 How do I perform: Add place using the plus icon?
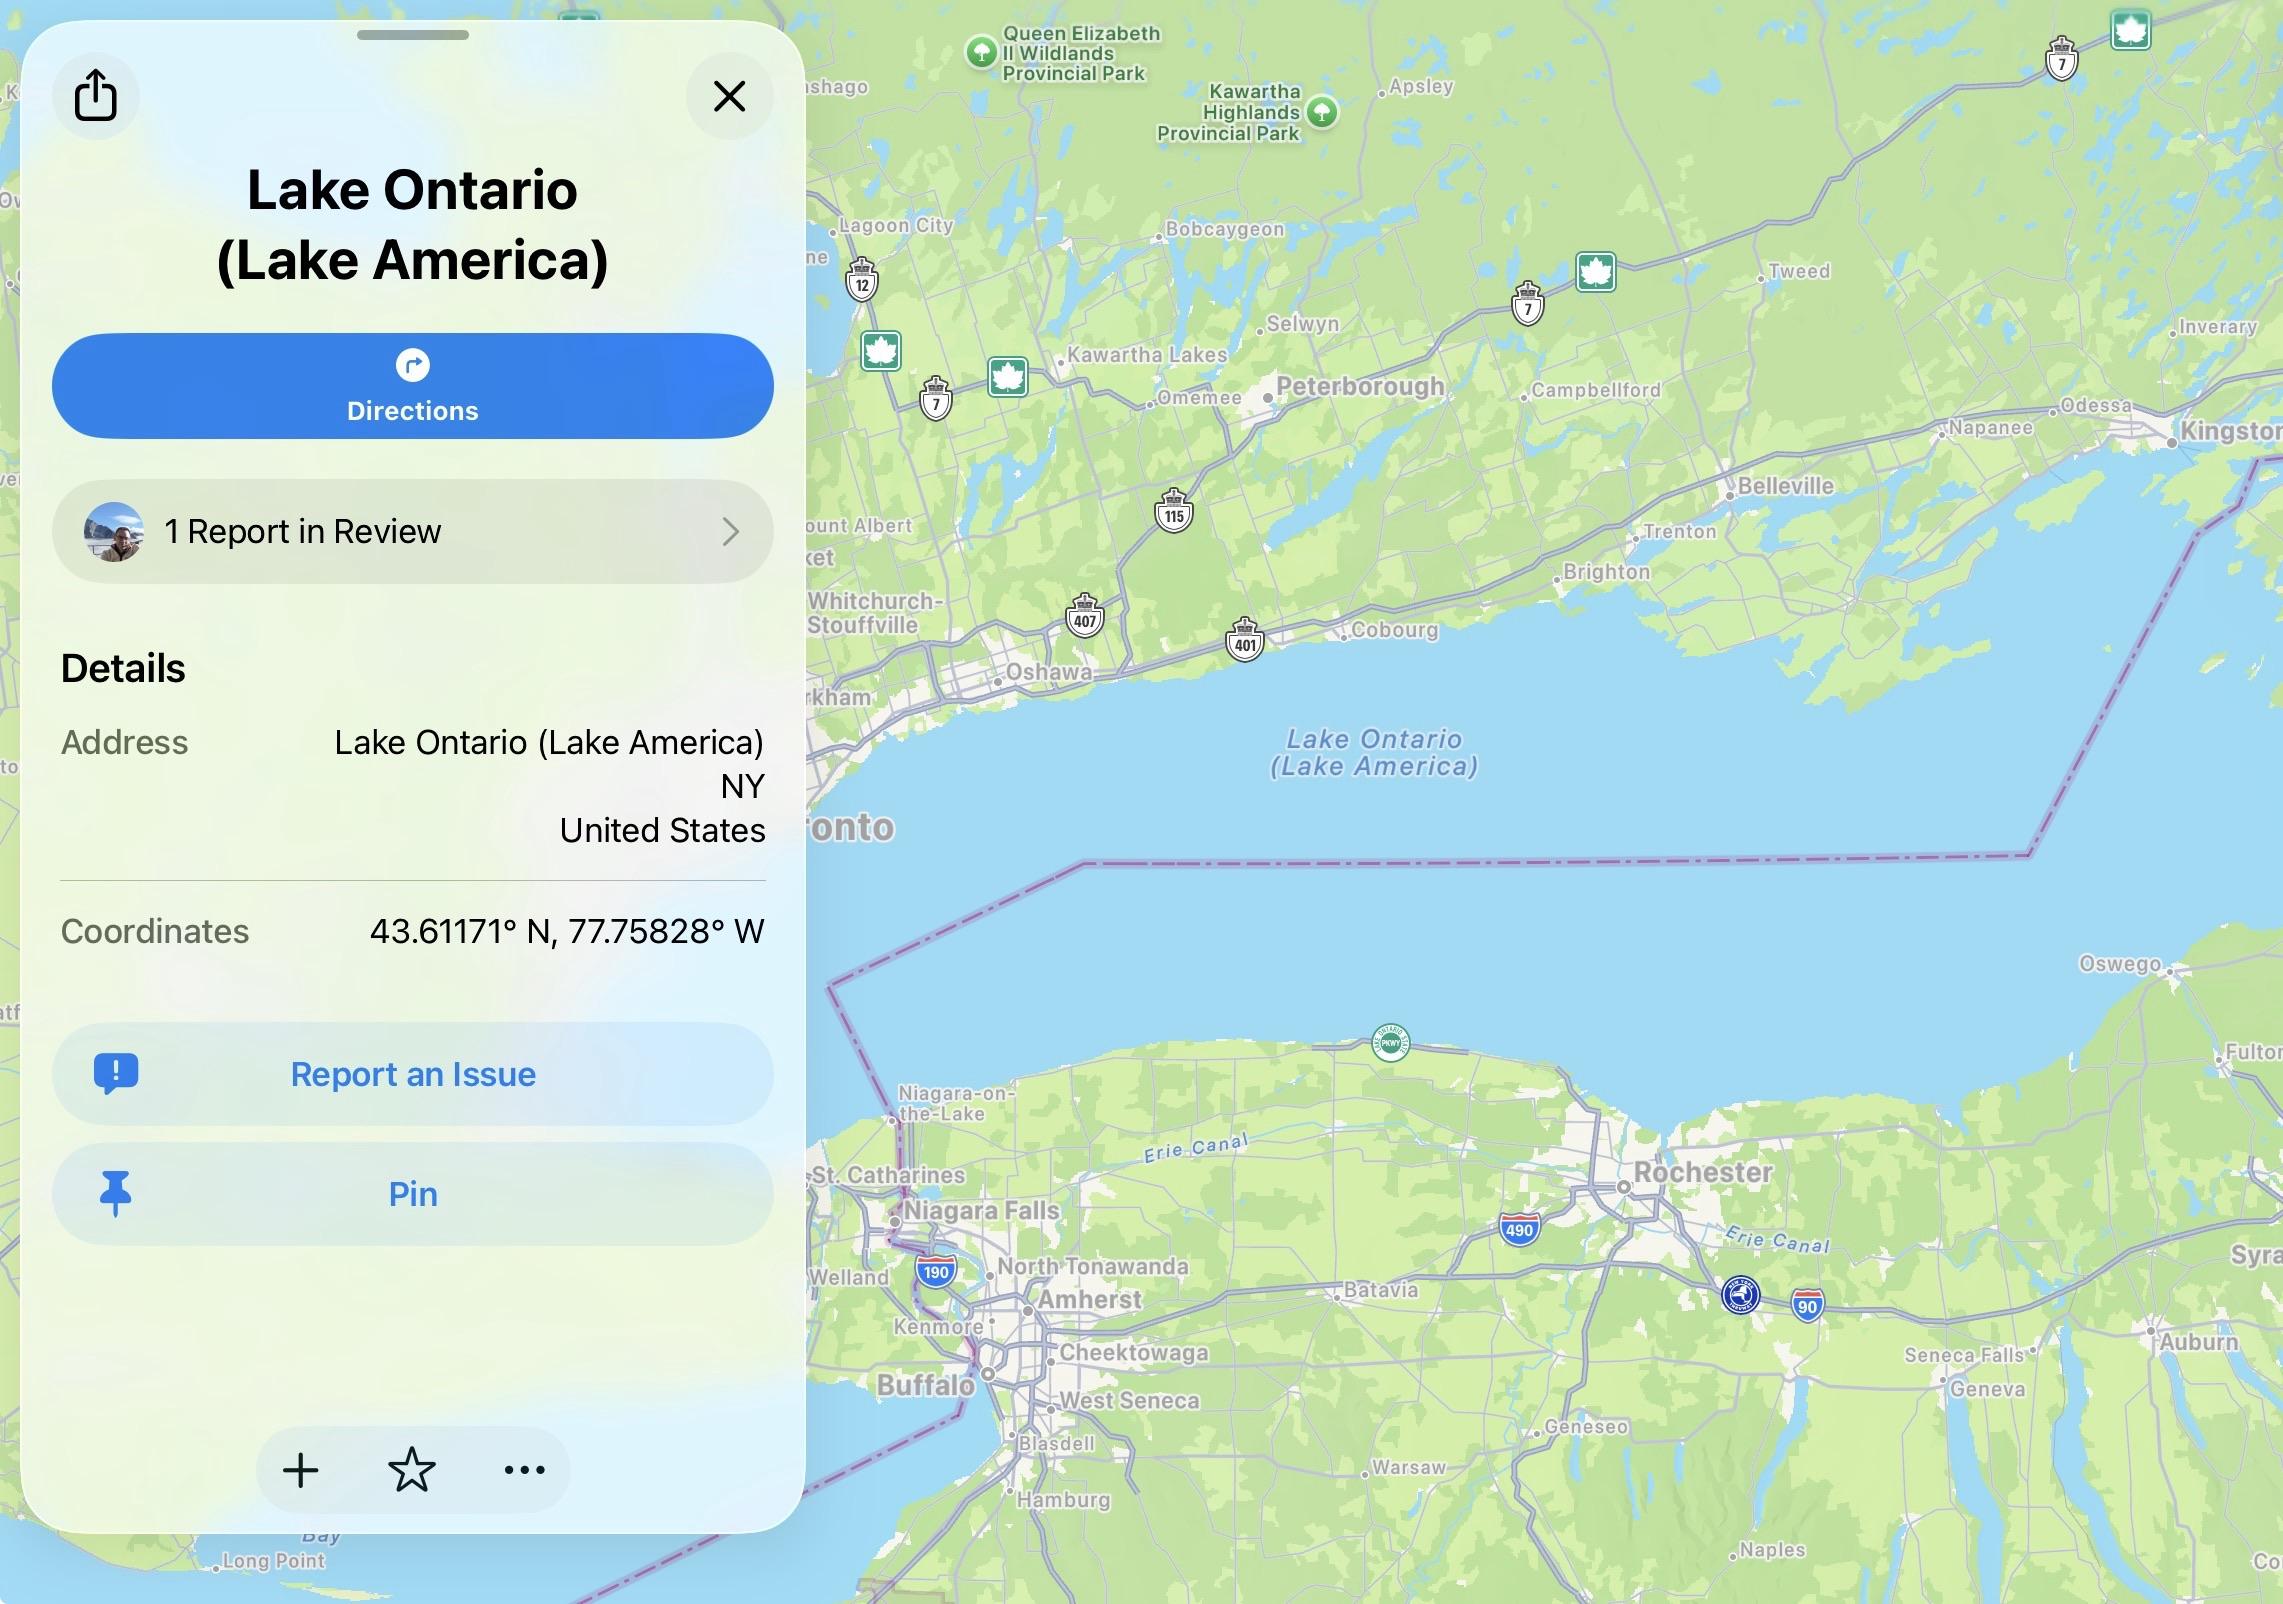(300, 1470)
